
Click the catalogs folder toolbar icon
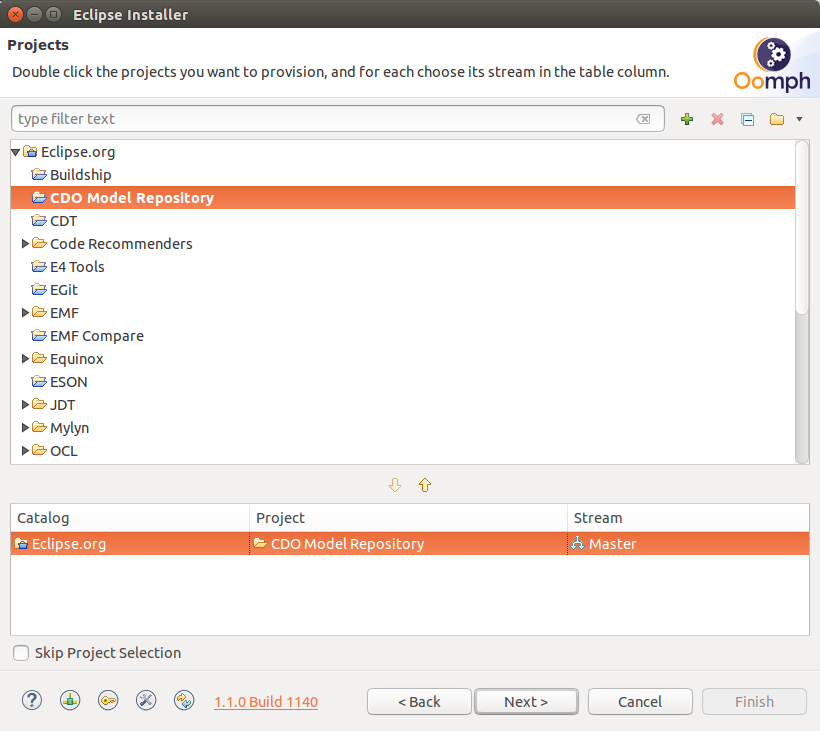[777, 119]
